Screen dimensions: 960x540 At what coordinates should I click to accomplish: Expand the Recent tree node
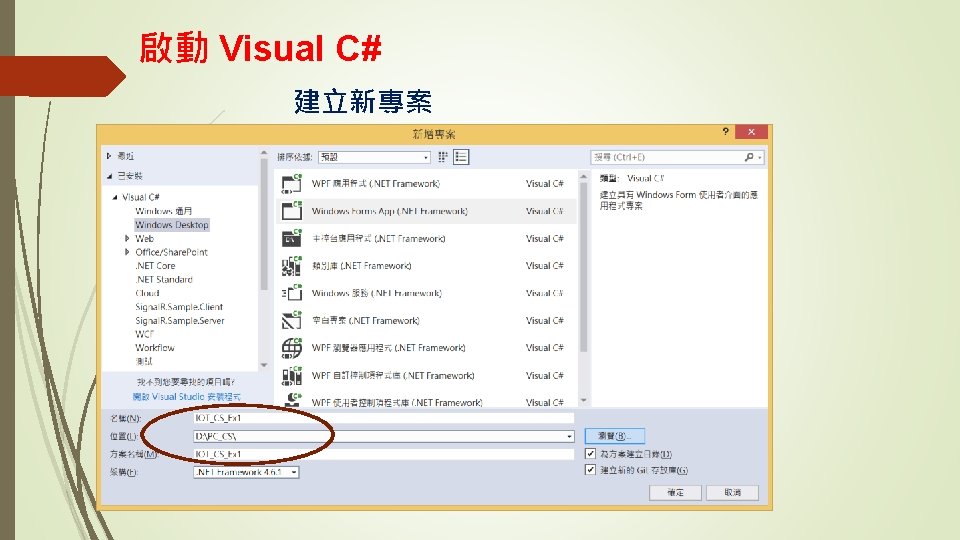pyautogui.click(x=109, y=156)
